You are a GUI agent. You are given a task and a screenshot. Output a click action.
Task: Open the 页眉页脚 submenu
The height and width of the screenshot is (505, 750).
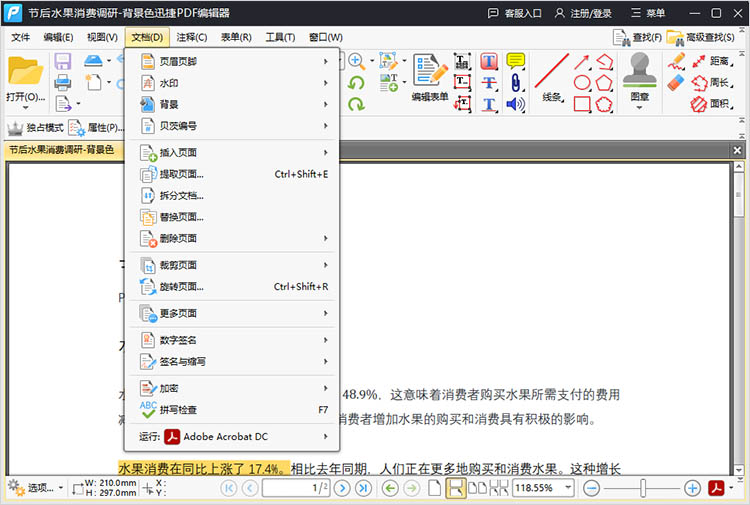232,61
